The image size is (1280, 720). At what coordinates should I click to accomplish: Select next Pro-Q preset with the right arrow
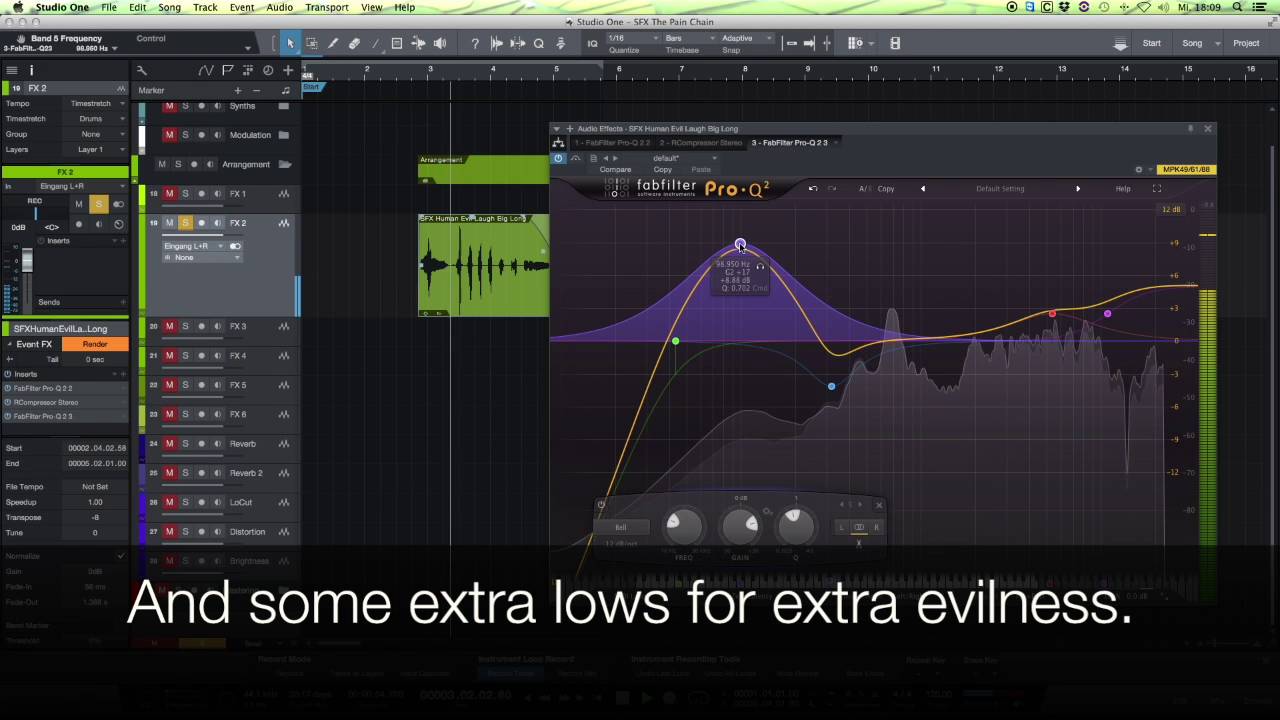point(1077,188)
